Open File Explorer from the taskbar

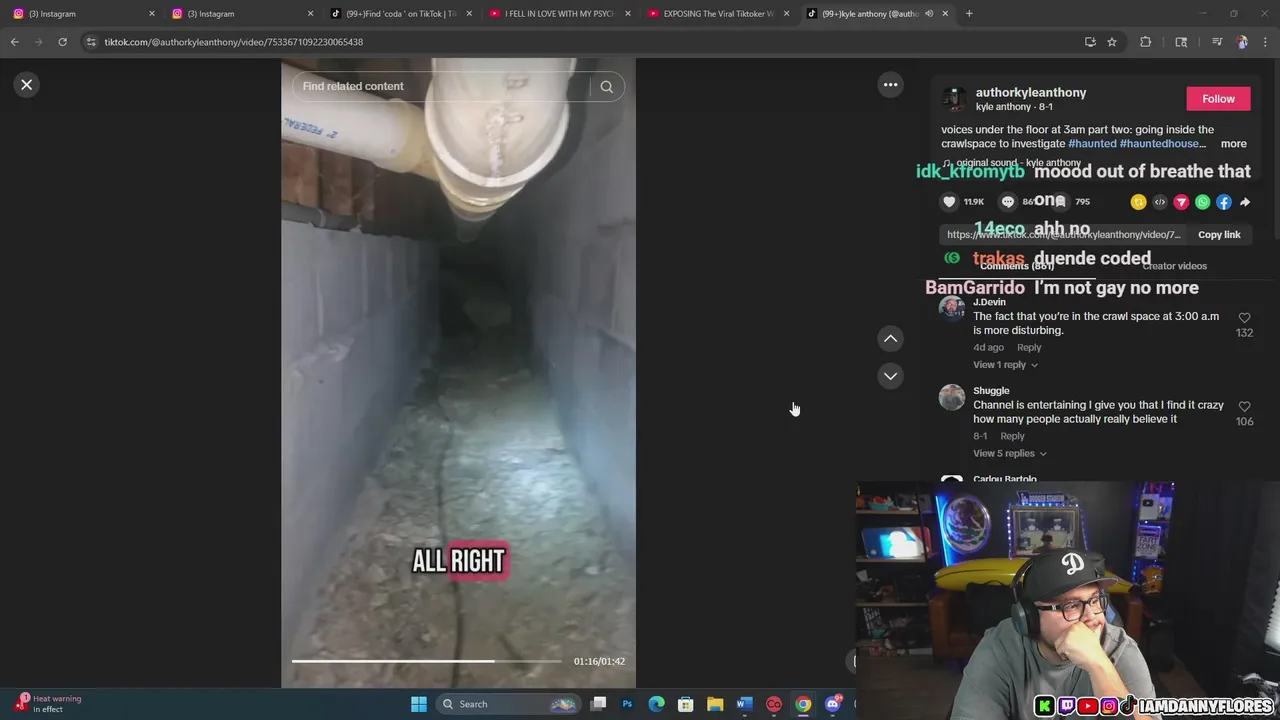click(715, 704)
